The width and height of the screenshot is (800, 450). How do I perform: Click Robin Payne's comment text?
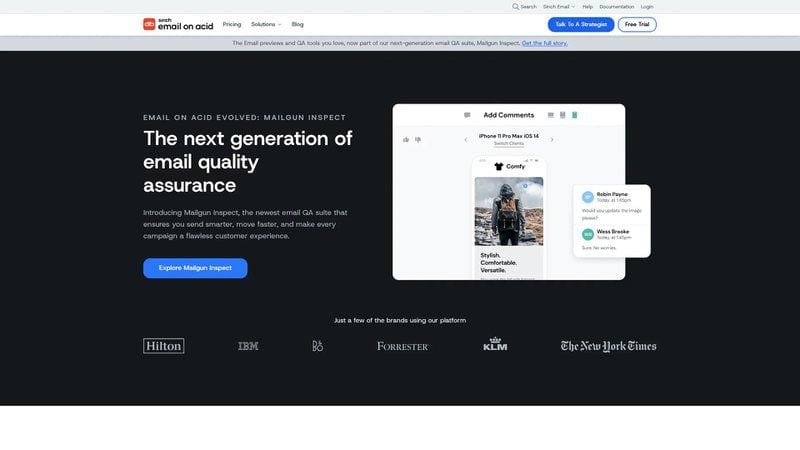(x=611, y=214)
